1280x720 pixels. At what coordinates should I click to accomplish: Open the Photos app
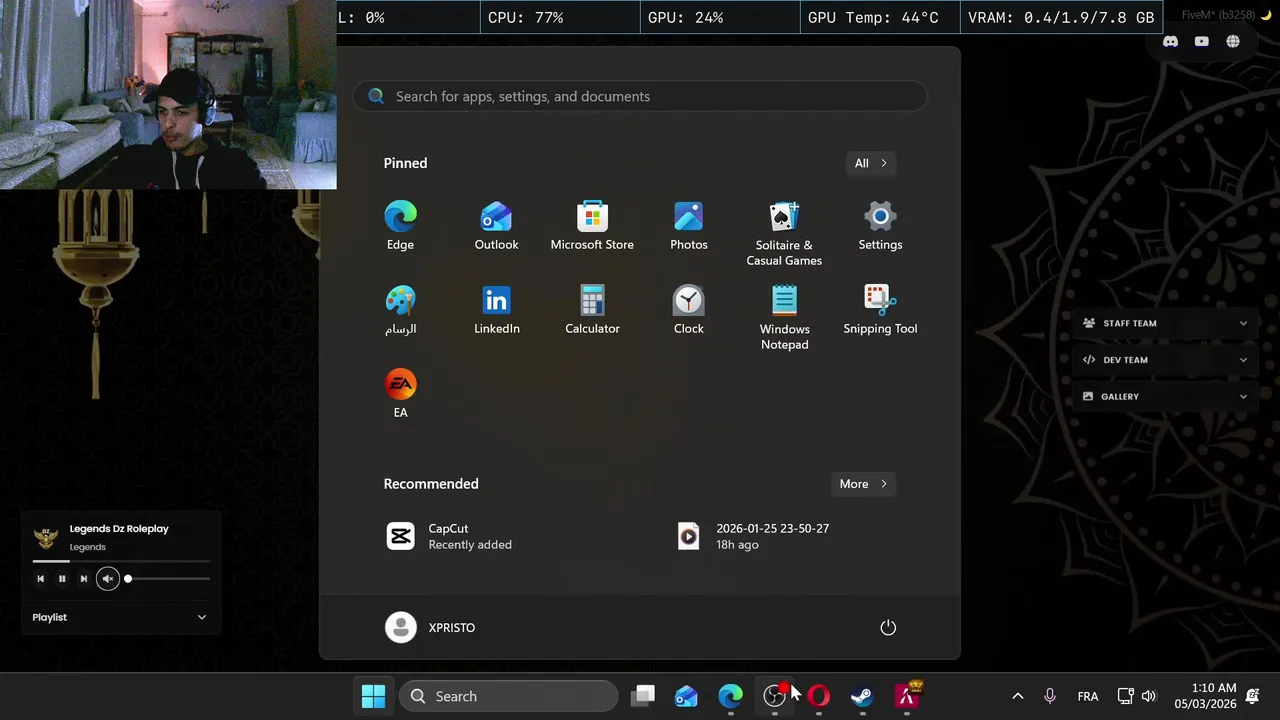tap(688, 226)
